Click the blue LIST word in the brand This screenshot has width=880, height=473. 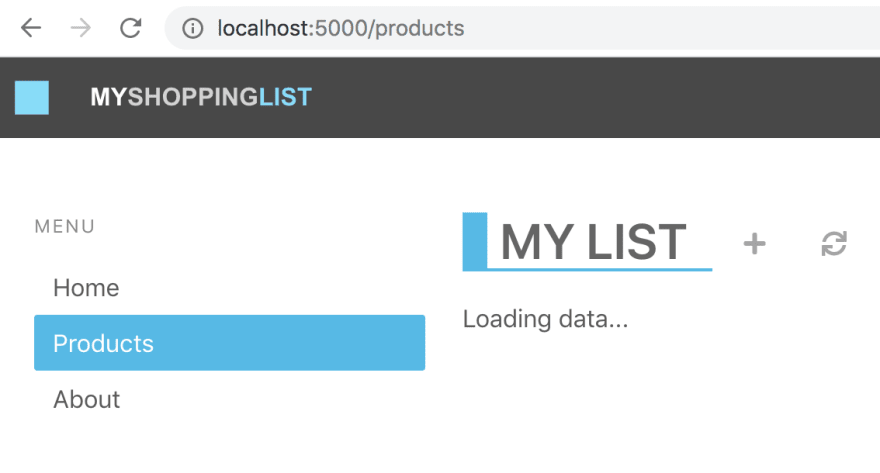coord(285,97)
